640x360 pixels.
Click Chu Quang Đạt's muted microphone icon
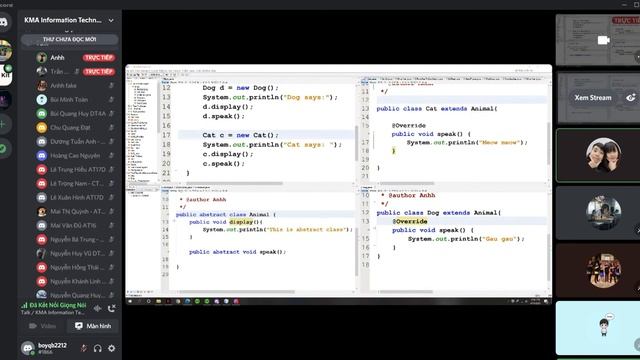click(x=111, y=127)
